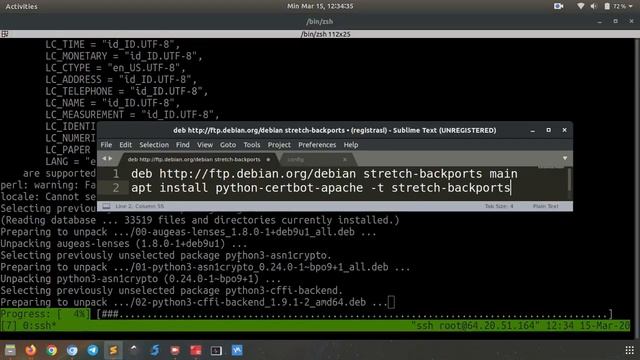Launch Firefox from the taskbar
Image resolution: width=640 pixels, height=360 pixels.
point(31,350)
